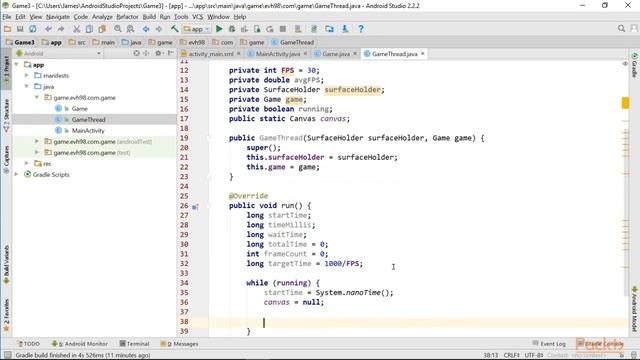Click the Cut scissors icon
The width and height of the screenshot is (640, 360).
pyautogui.click(x=76, y=29)
